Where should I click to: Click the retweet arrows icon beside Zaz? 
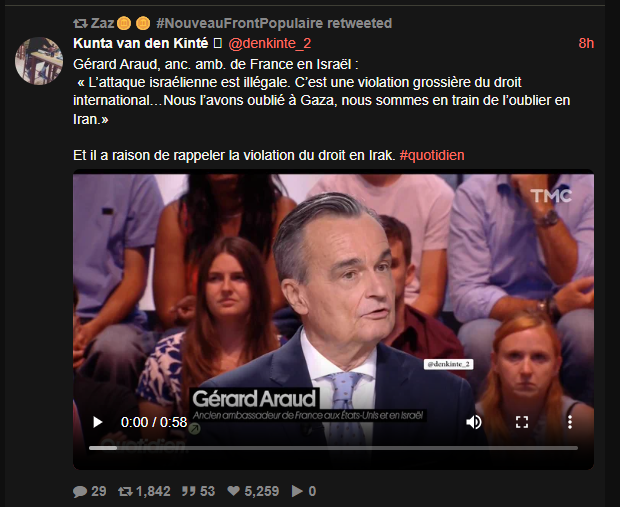80,24
